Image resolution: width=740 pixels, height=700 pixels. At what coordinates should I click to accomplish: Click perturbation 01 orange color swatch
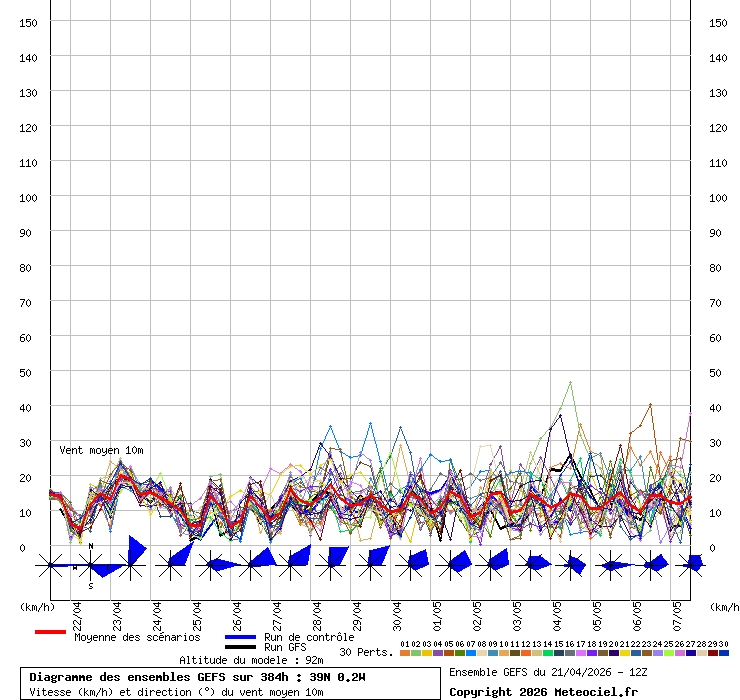point(404,653)
